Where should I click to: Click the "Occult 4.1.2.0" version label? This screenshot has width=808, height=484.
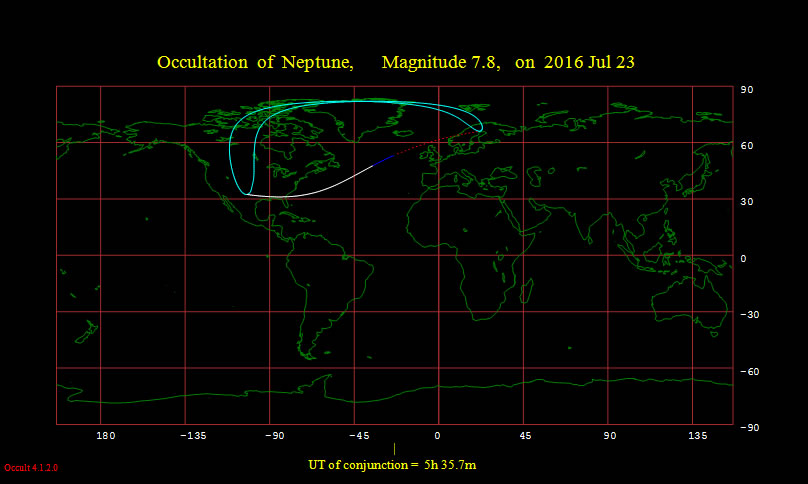pos(31,468)
